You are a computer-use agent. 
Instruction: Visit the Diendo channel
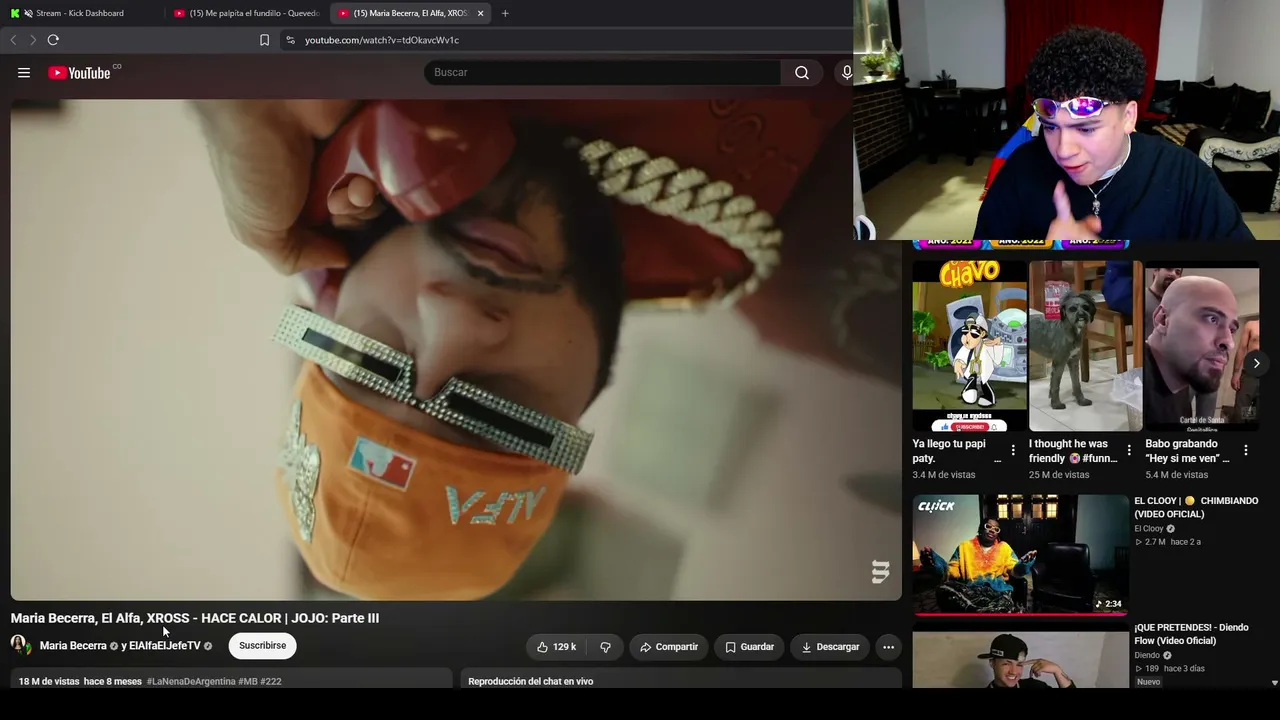click(1147, 656)
